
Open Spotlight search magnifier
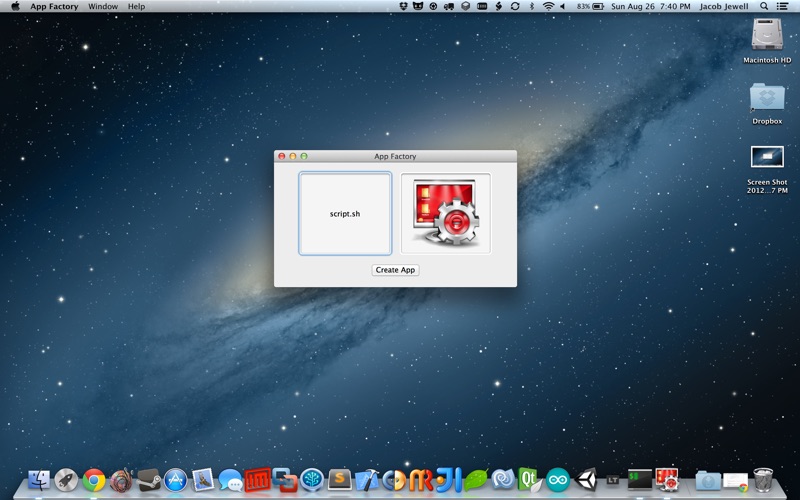pos(764,6)
